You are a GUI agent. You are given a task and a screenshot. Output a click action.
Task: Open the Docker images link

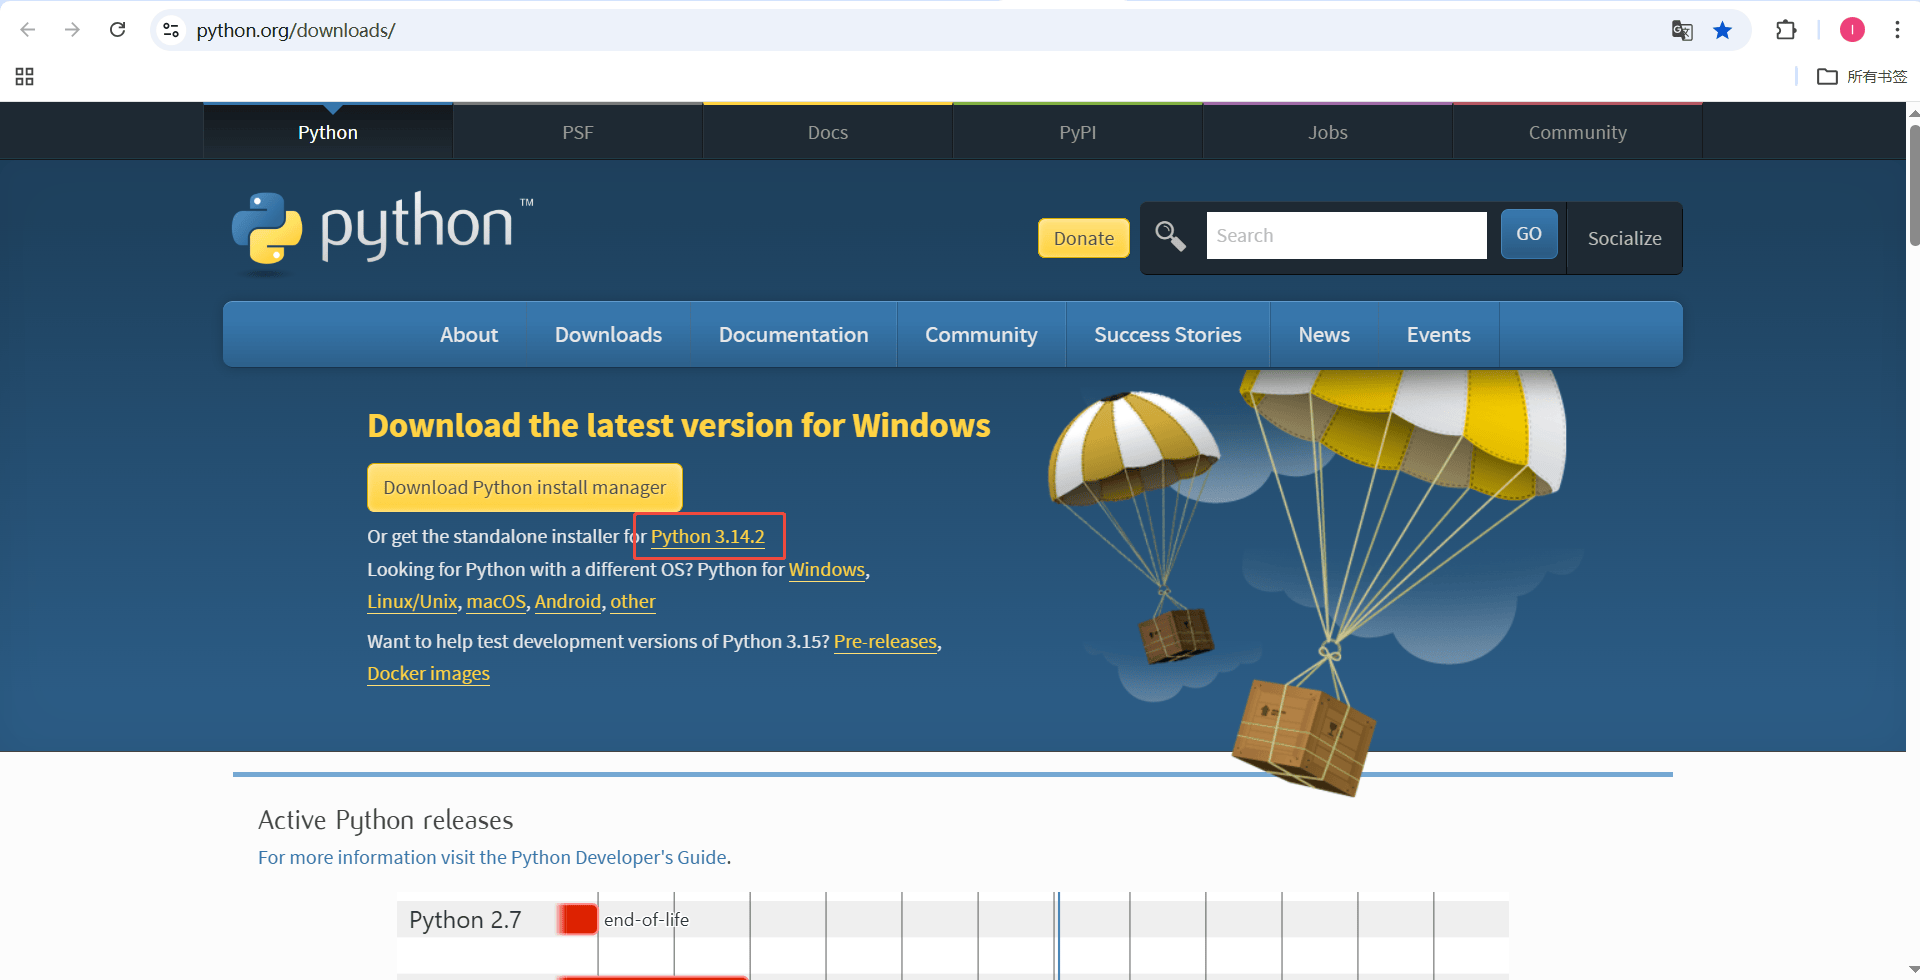pyautogui.click(x=428, y=674)
